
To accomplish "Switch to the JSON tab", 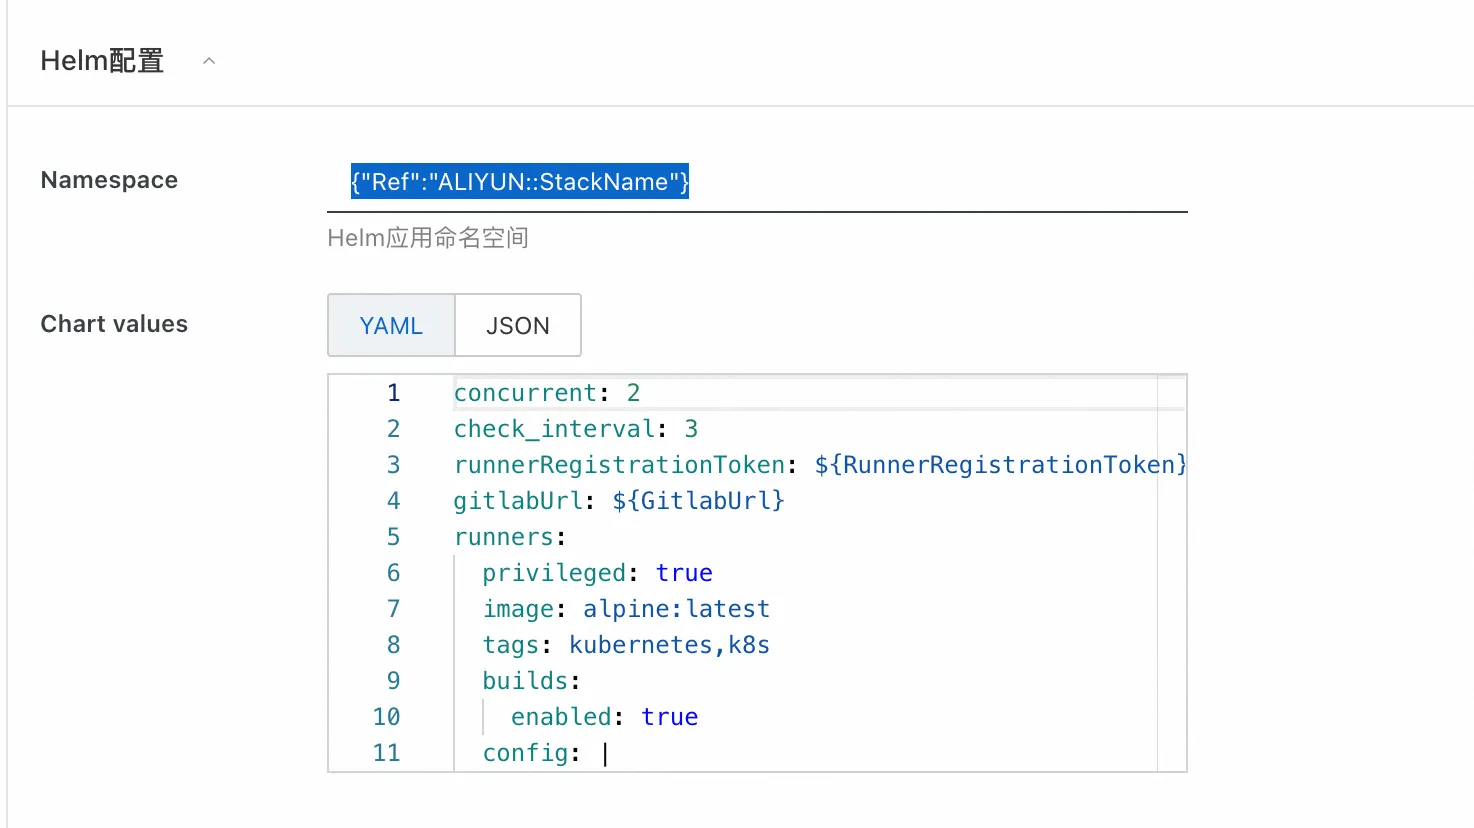I will [517, 325].
